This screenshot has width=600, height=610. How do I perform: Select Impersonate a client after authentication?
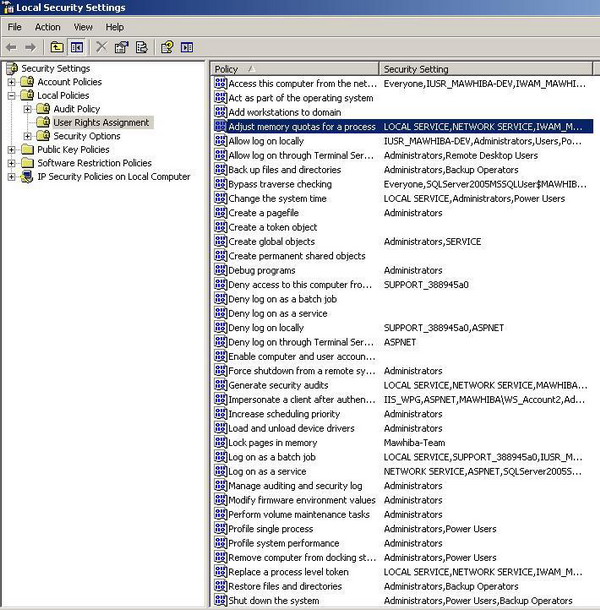pos(302,400)
